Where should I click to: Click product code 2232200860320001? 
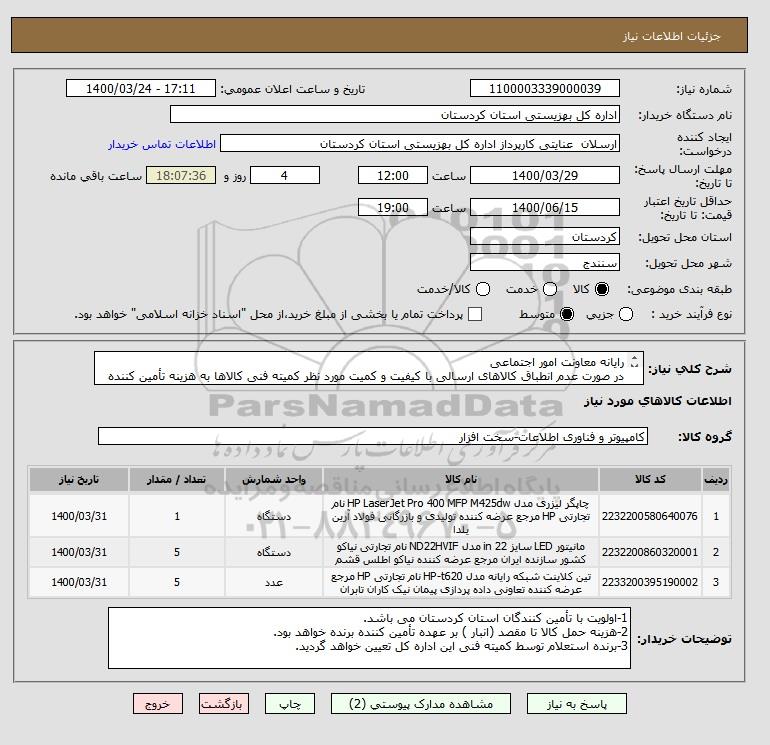click(x=650, y=552)
